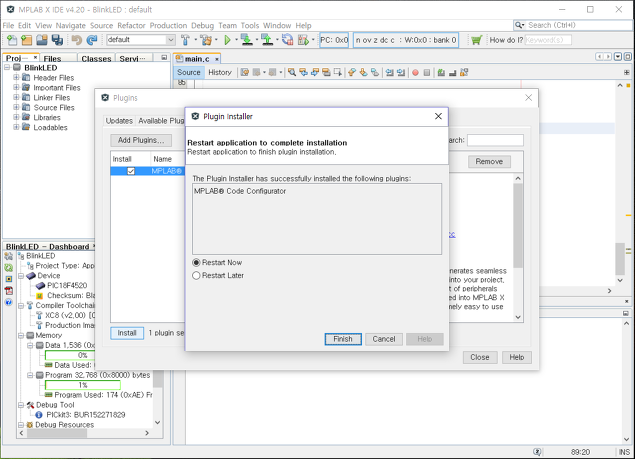
Task: Select the Restart Later radio button
Action: [196, 275]
